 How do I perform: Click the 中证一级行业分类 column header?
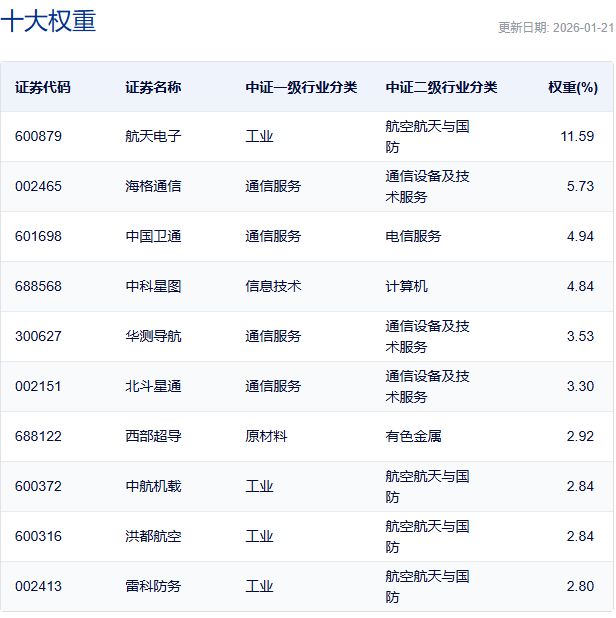click(301, 87)
